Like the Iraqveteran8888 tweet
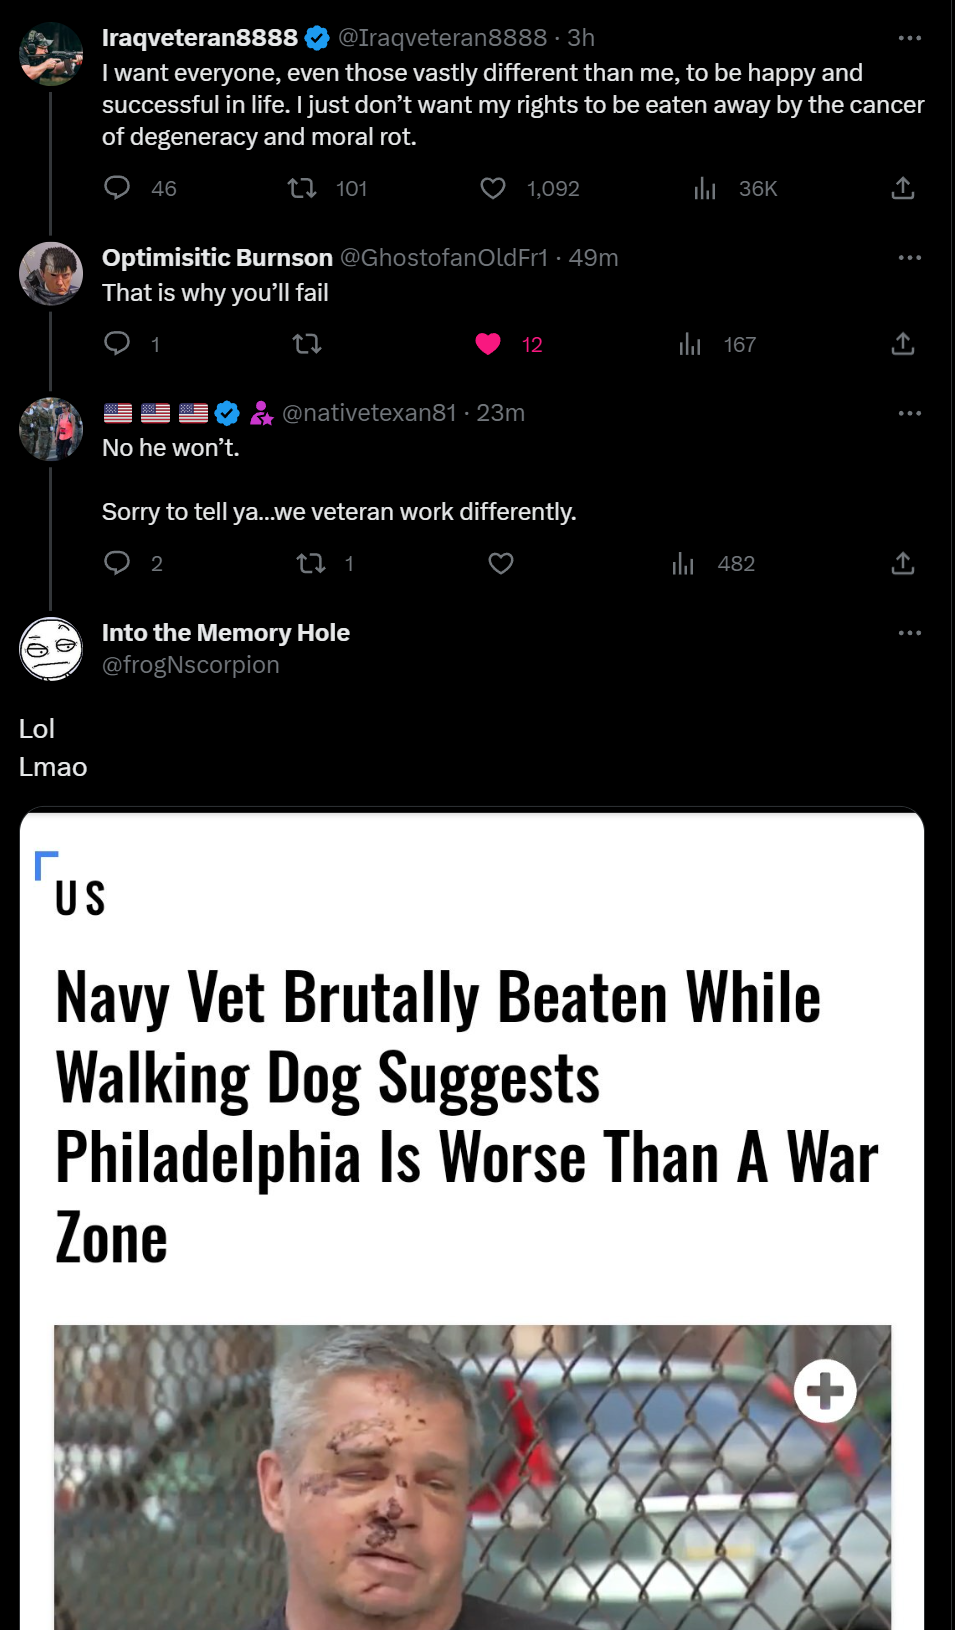 coord(493,188)
